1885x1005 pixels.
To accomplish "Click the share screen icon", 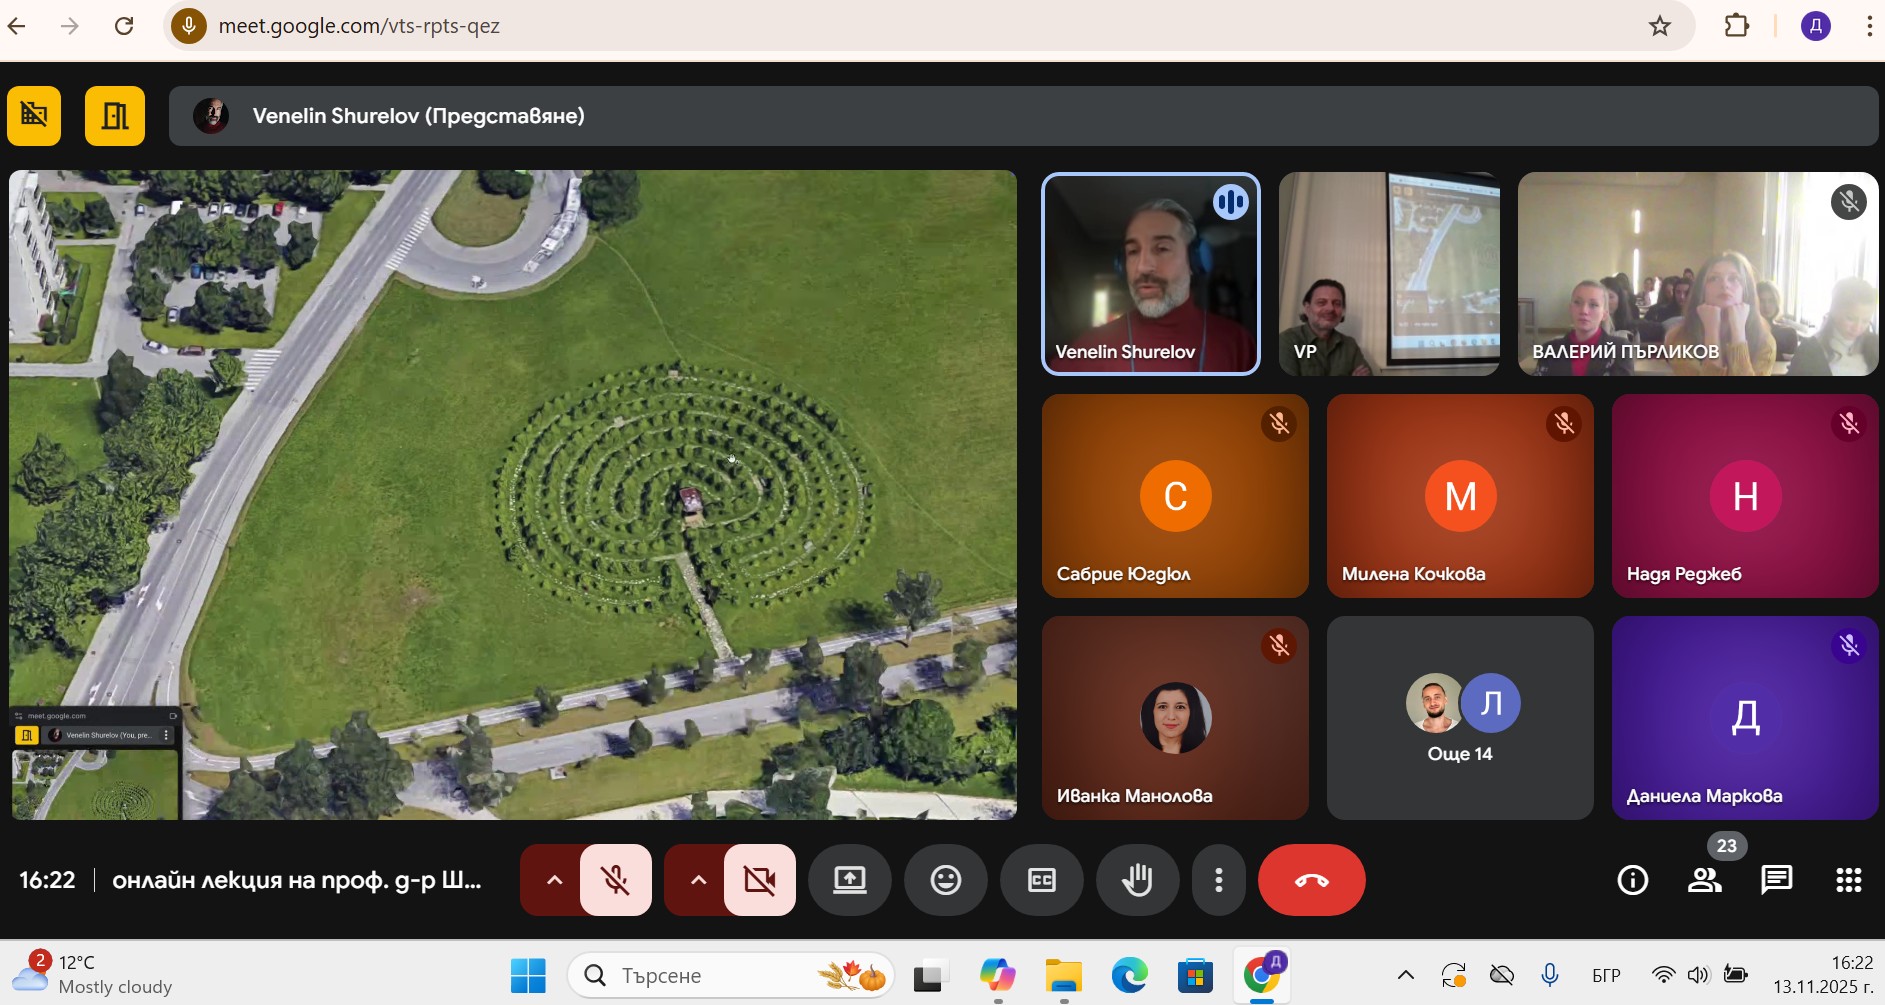I will click(849, 880).
